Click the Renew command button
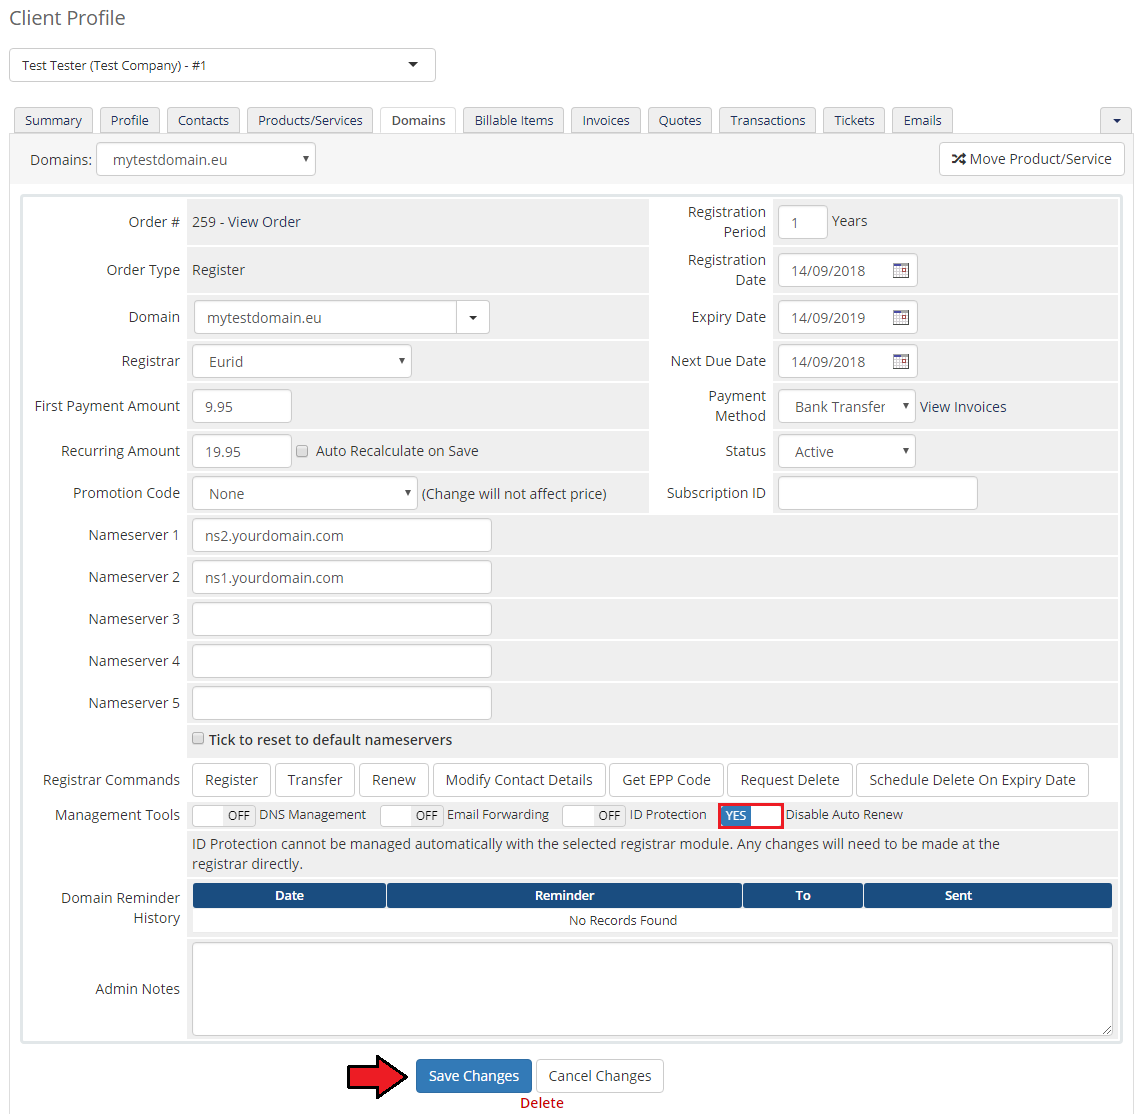The width and height of the screenshot is (1143, 1114). point(394,780)
